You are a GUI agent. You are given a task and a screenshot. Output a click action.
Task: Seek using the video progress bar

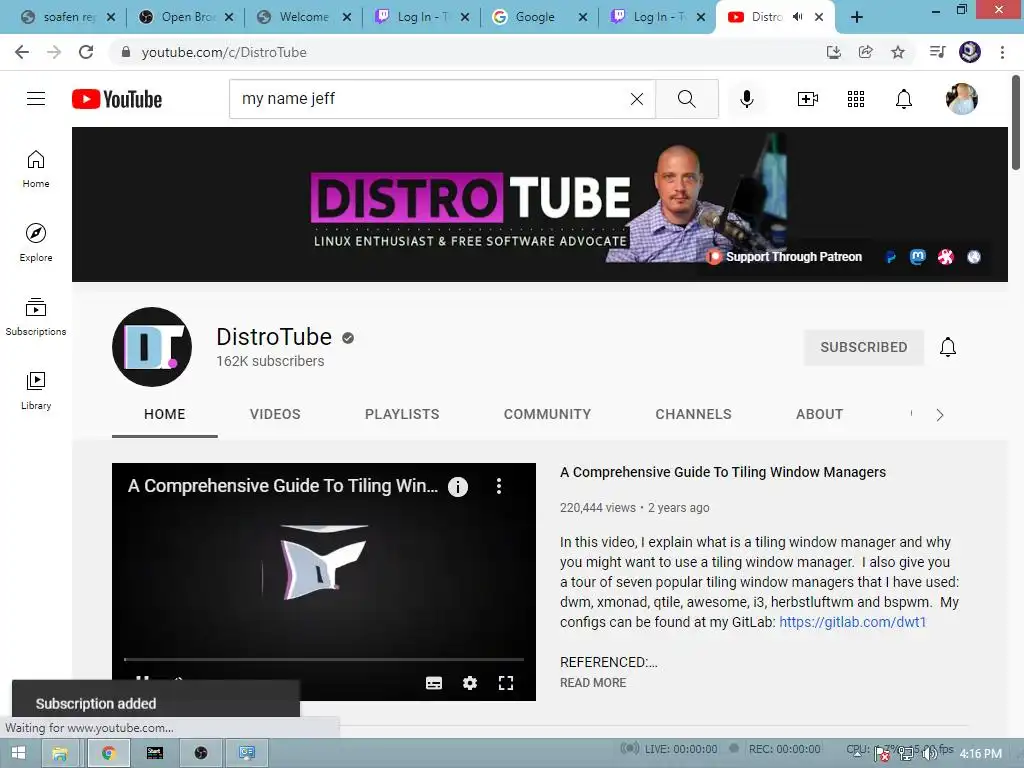pos(324,660)
